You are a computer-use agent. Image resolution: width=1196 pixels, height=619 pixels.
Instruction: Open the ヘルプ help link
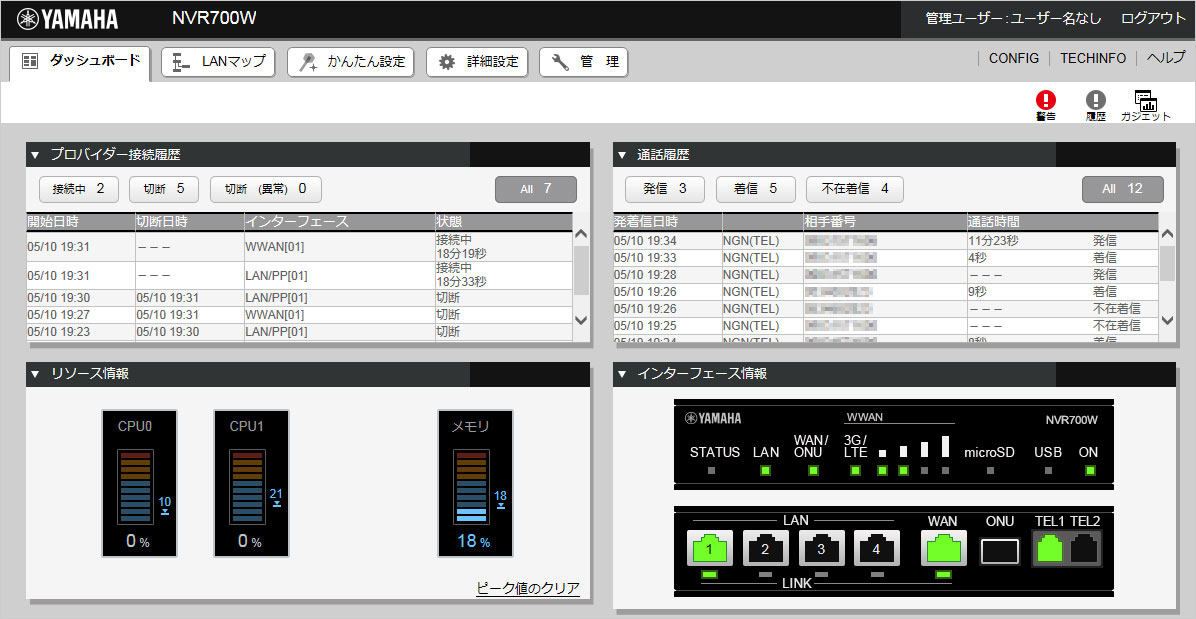tap(1166, 58)
